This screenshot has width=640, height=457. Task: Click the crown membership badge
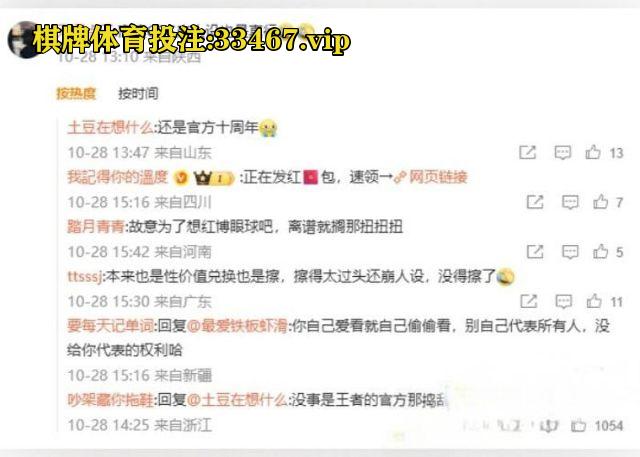point(214,178)
